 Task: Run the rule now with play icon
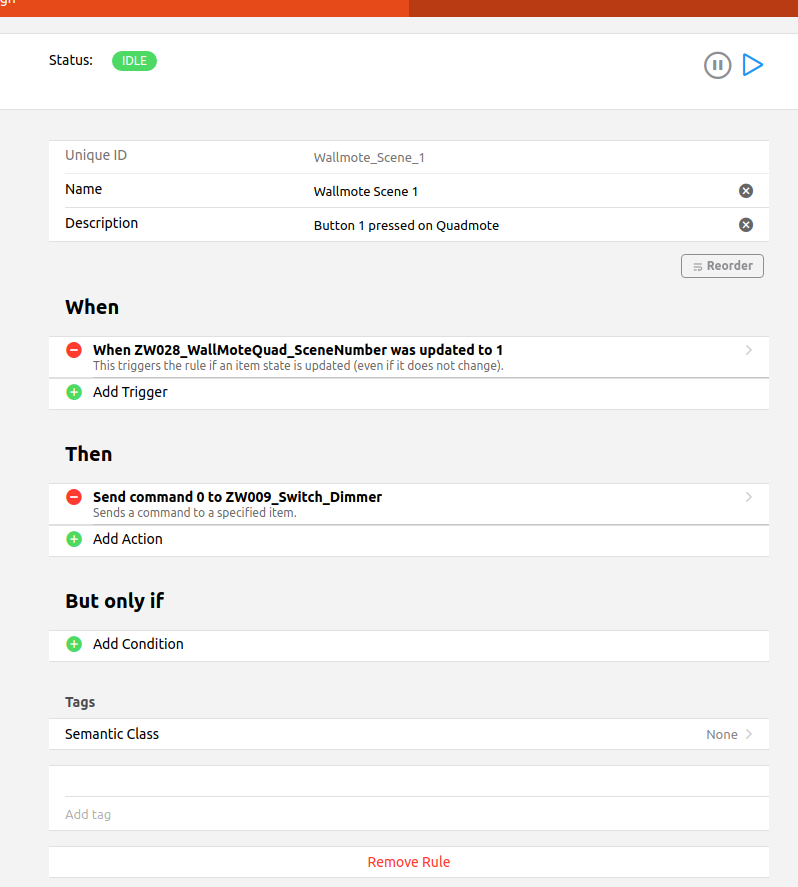click(752, 66)
